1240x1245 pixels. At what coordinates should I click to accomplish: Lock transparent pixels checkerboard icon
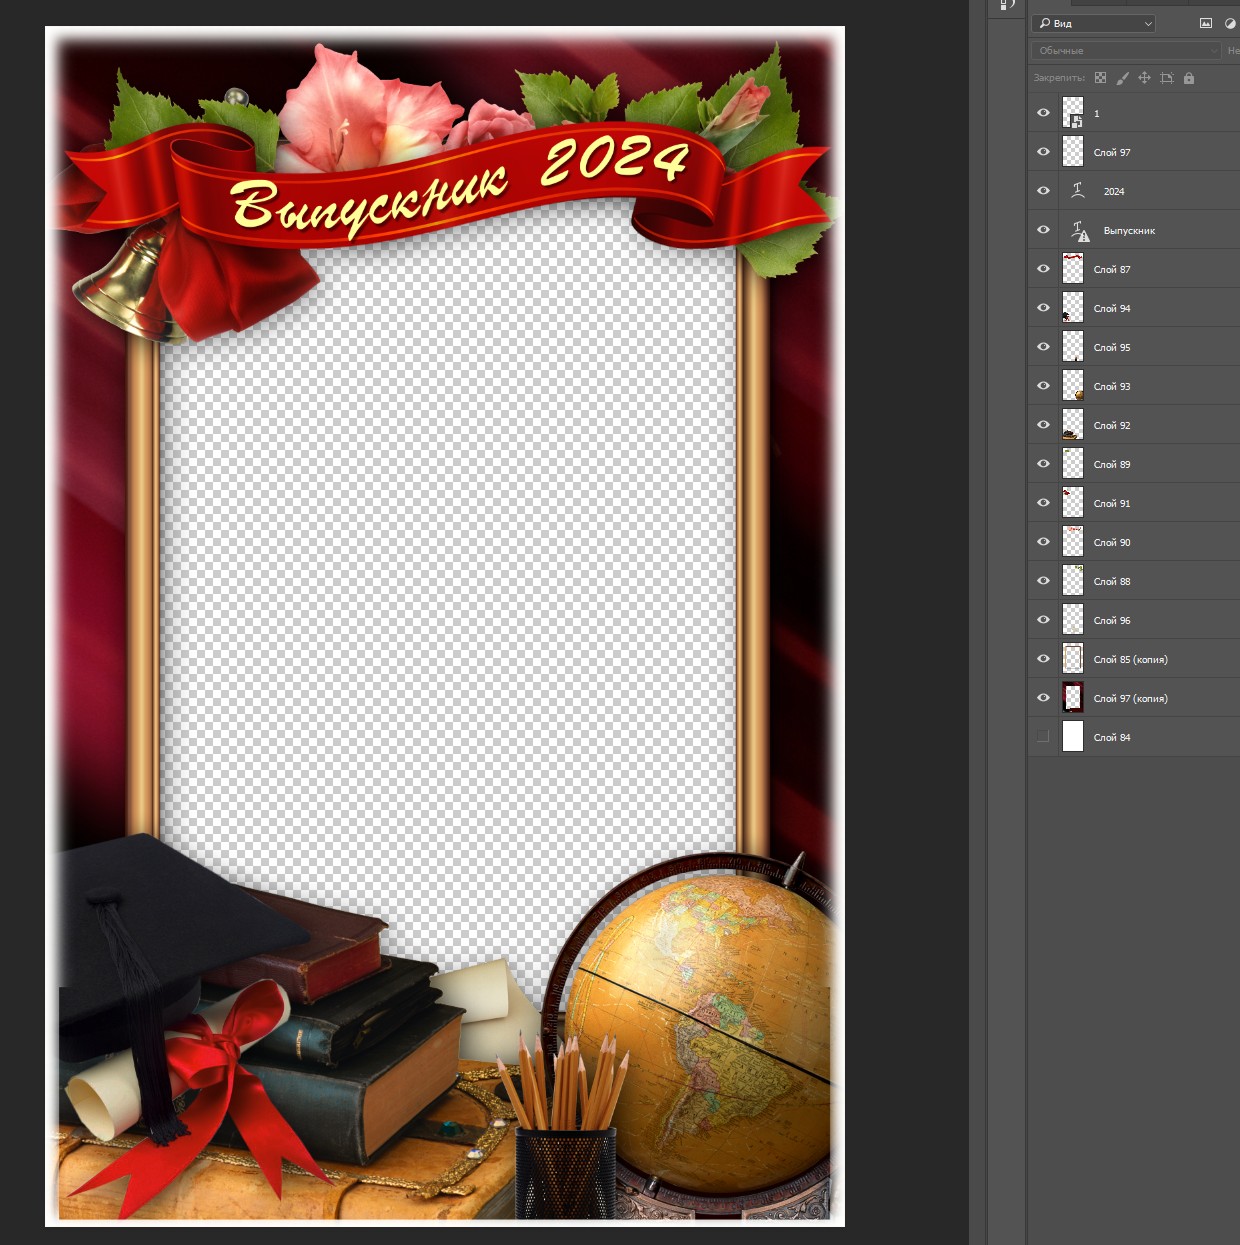coord(1100,78)
